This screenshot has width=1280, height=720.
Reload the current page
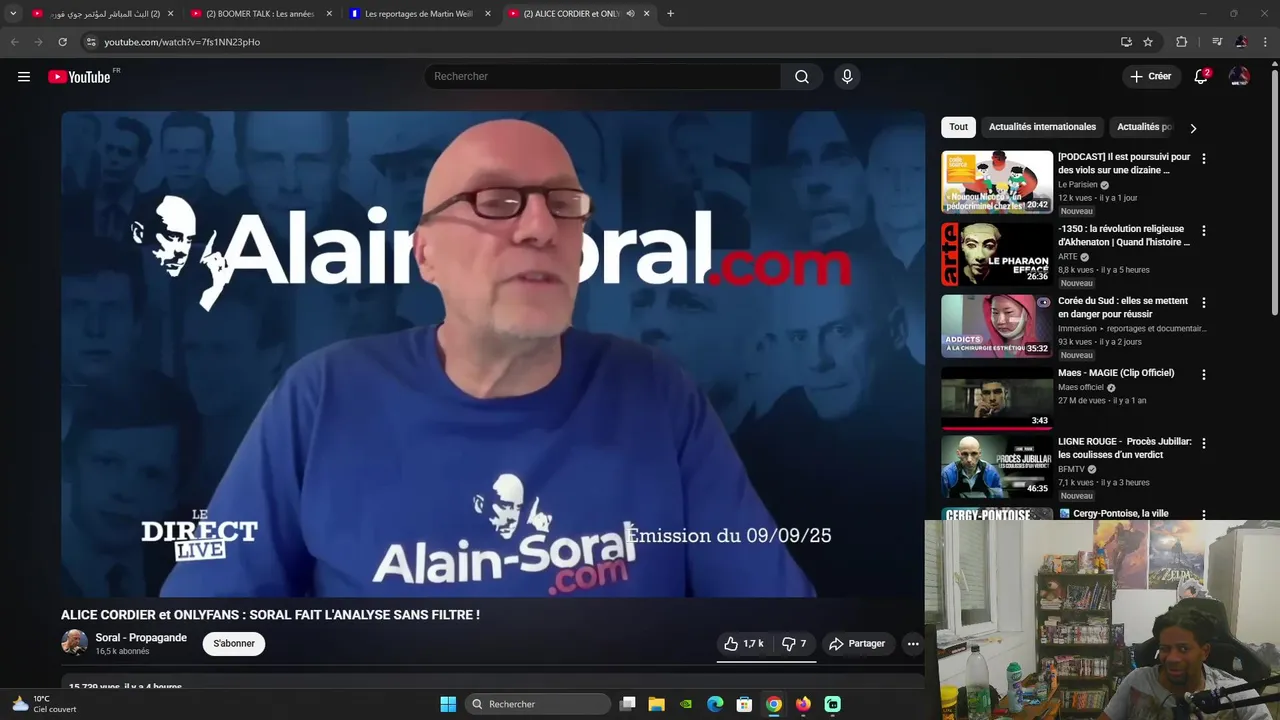point(62,42)
